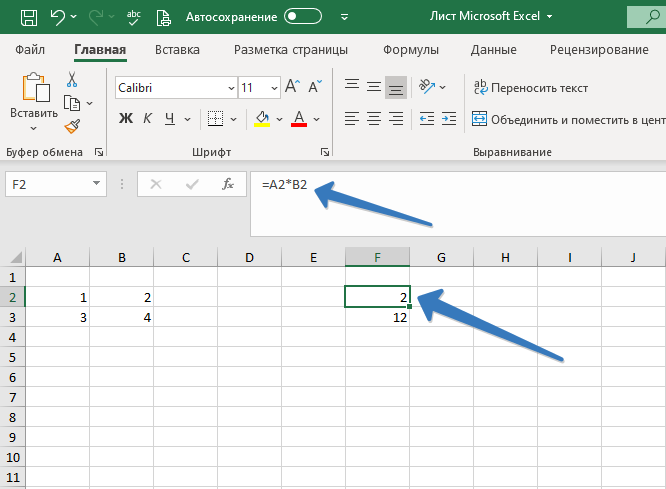Run spell check with the abc icon
Screen dimensions: 666x489
click(133, 17)
